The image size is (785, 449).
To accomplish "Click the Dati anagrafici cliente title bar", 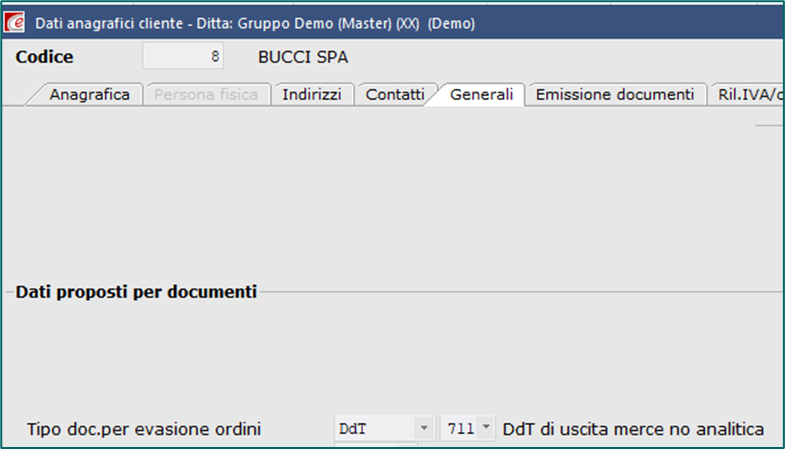I will (x=255, y=23).
